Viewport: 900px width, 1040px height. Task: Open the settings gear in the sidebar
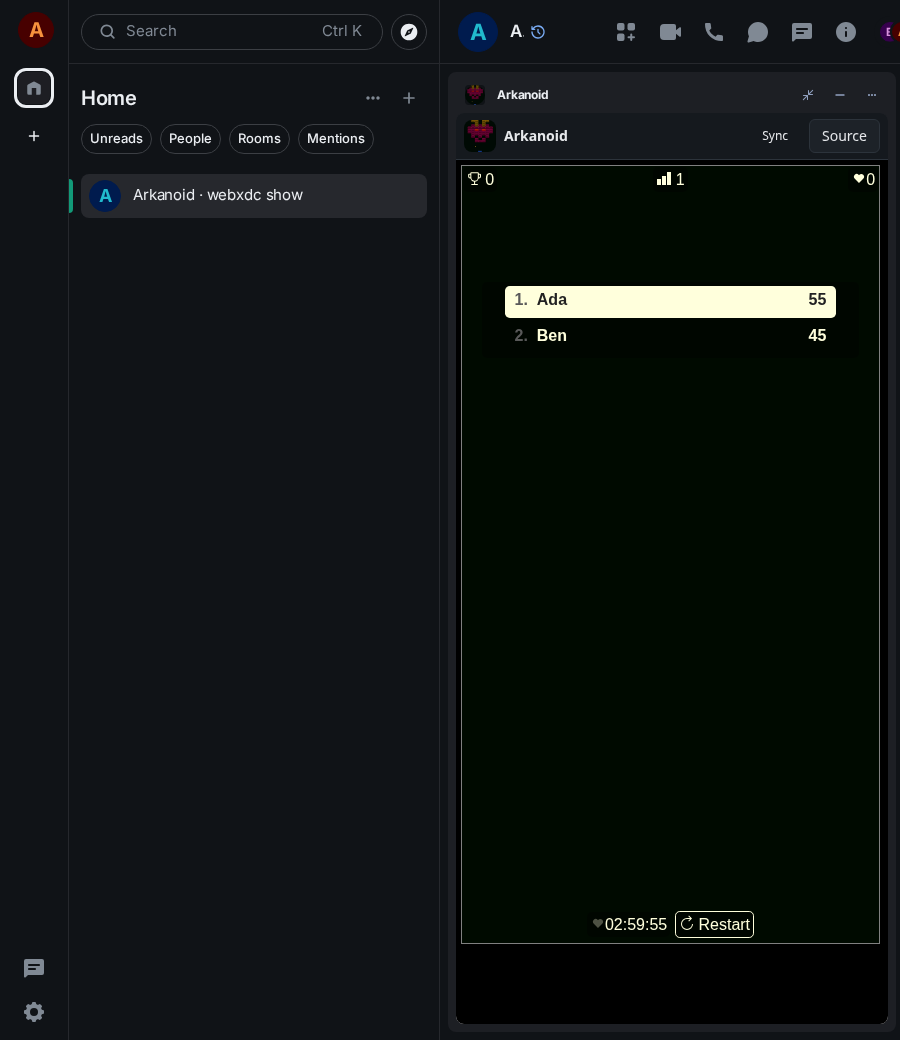click(34, 1011)
